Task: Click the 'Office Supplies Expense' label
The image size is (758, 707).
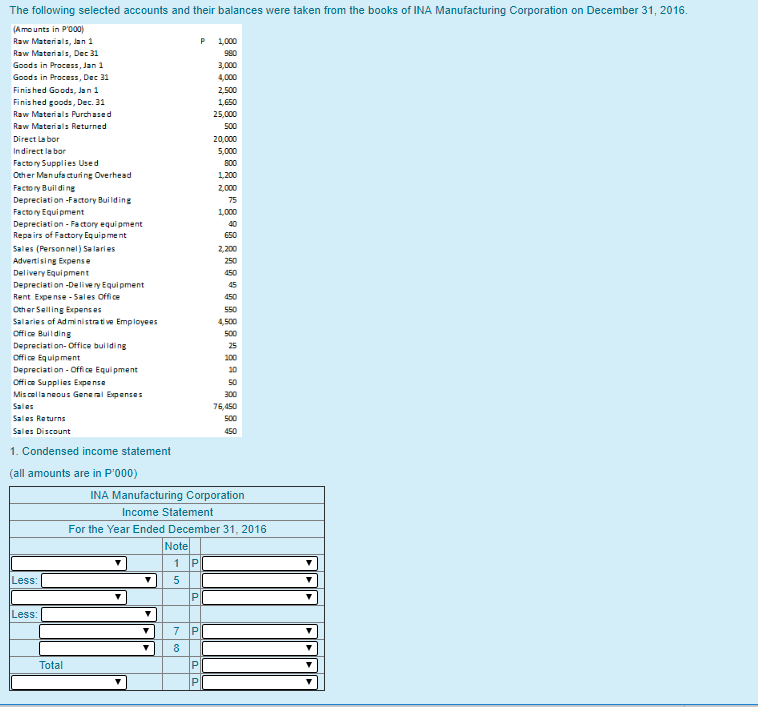Action: 59,382
